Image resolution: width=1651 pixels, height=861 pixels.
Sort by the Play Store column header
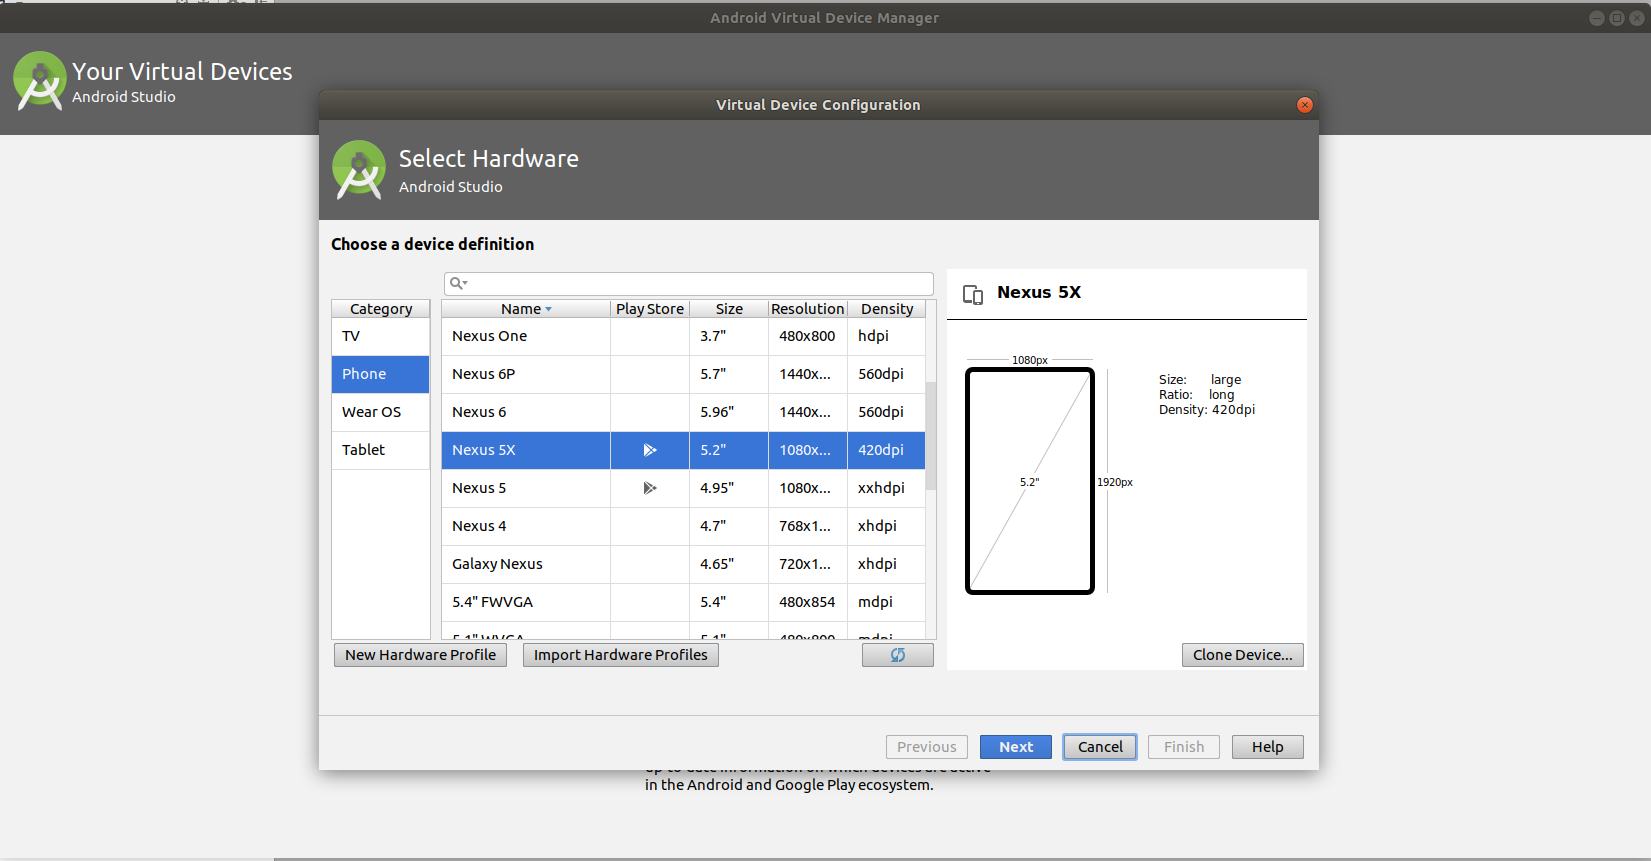[x=650, y=309]
